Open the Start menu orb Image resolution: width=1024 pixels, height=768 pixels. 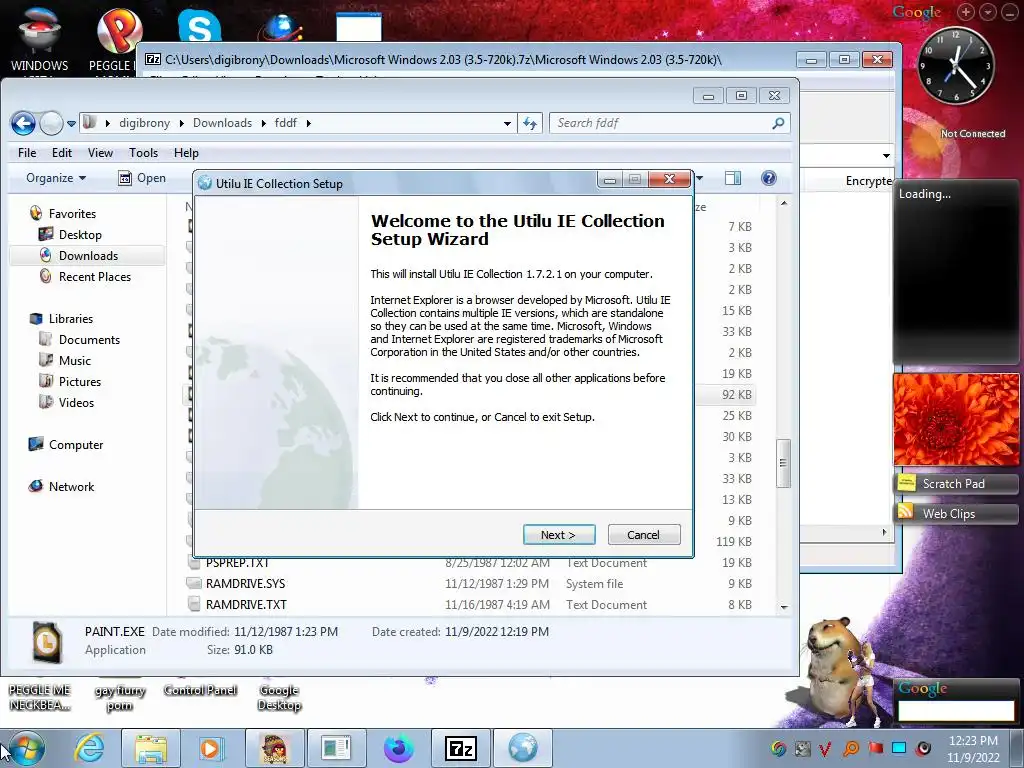[27, 748]
